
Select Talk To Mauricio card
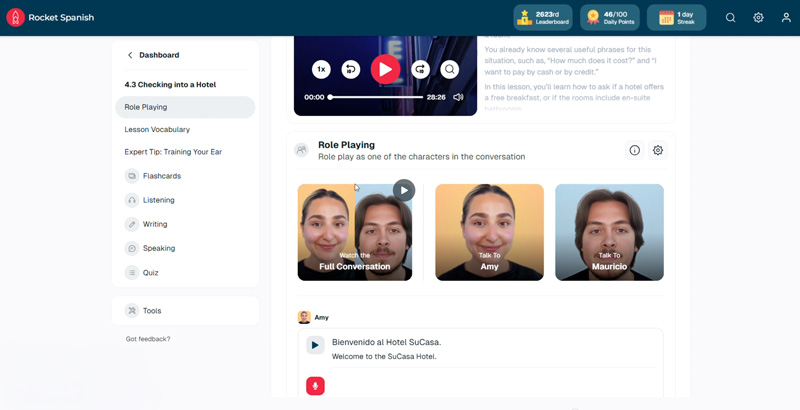coord(609,232)
